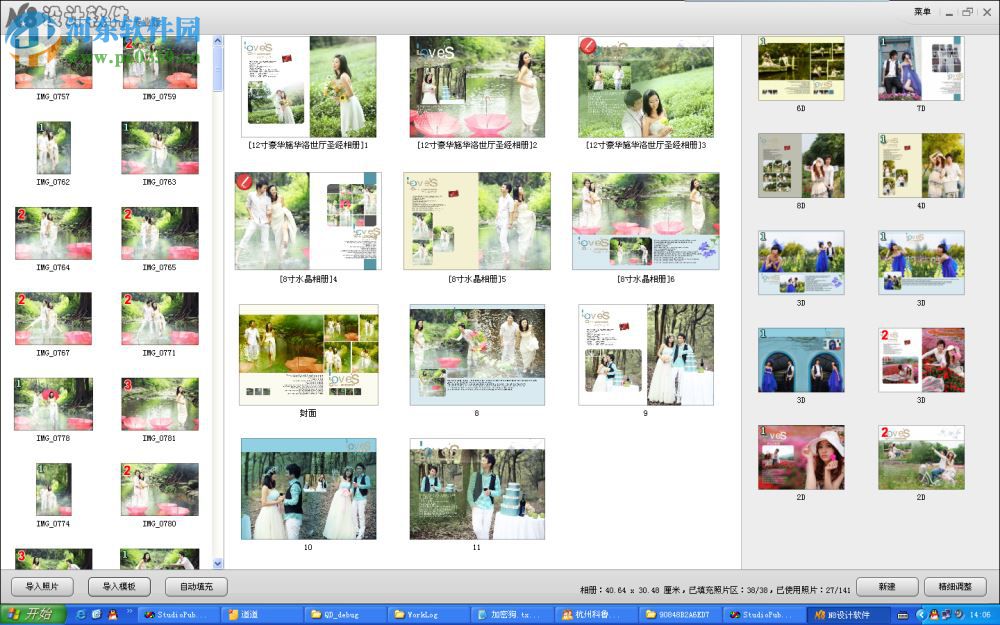The height and width of the screenshot is (625, 1000).
Task: Open album page [8寸水晶相册]5
Action: 477,221
